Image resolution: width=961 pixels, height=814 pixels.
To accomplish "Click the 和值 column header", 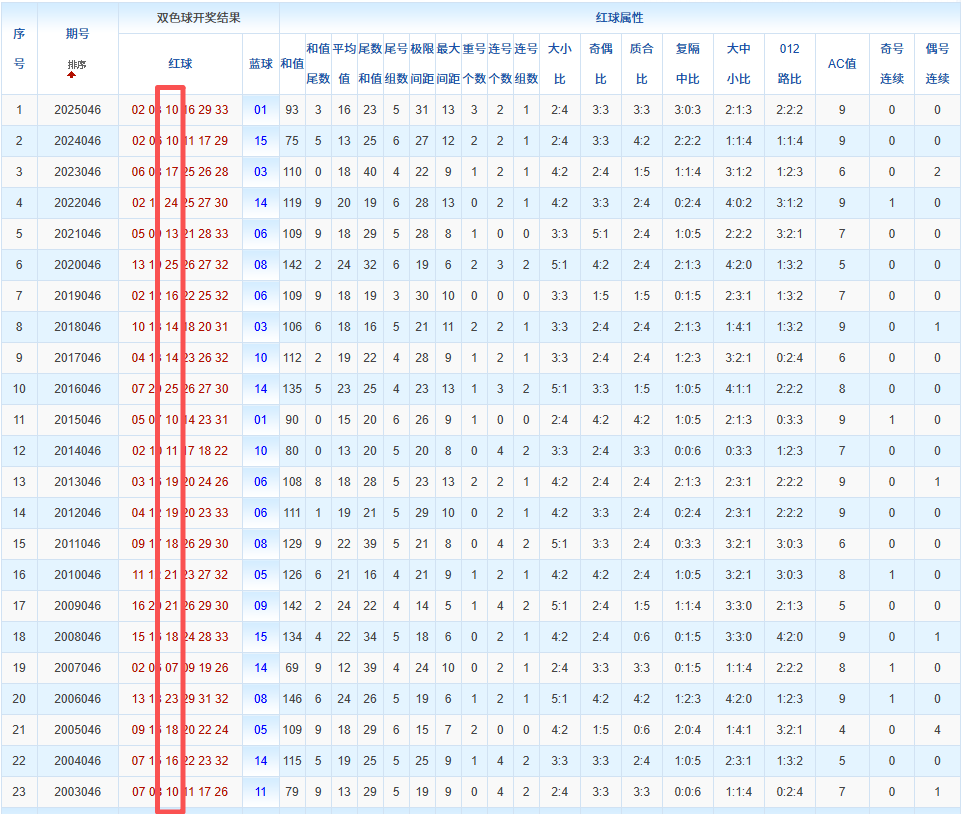I will pyautogui.click(x=292, y=64).
